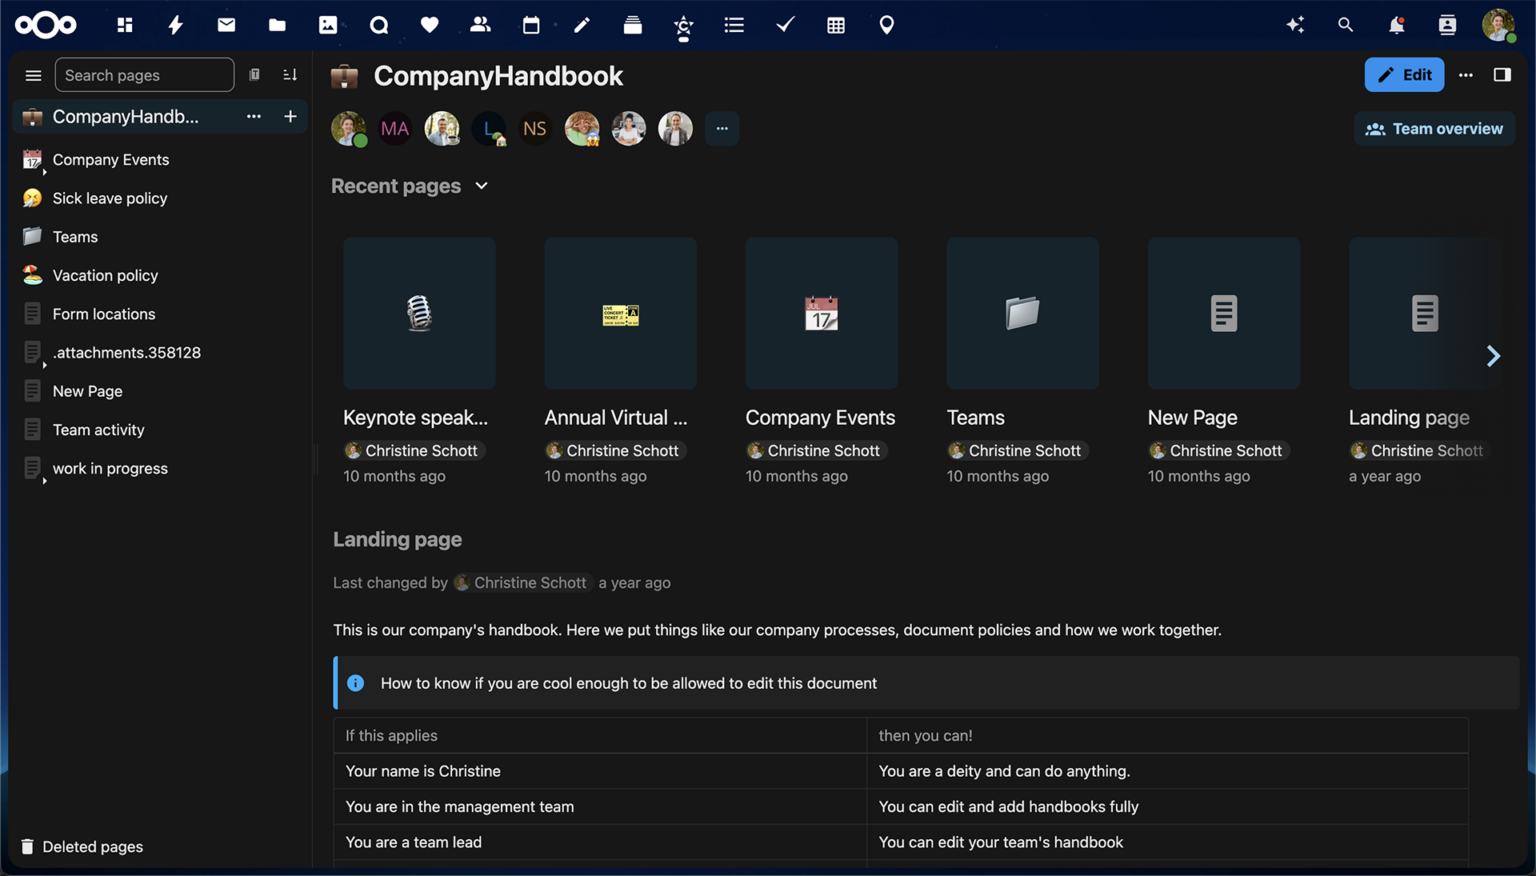
Task: Collapse the Recent pages section
Action: click(481, 186)
